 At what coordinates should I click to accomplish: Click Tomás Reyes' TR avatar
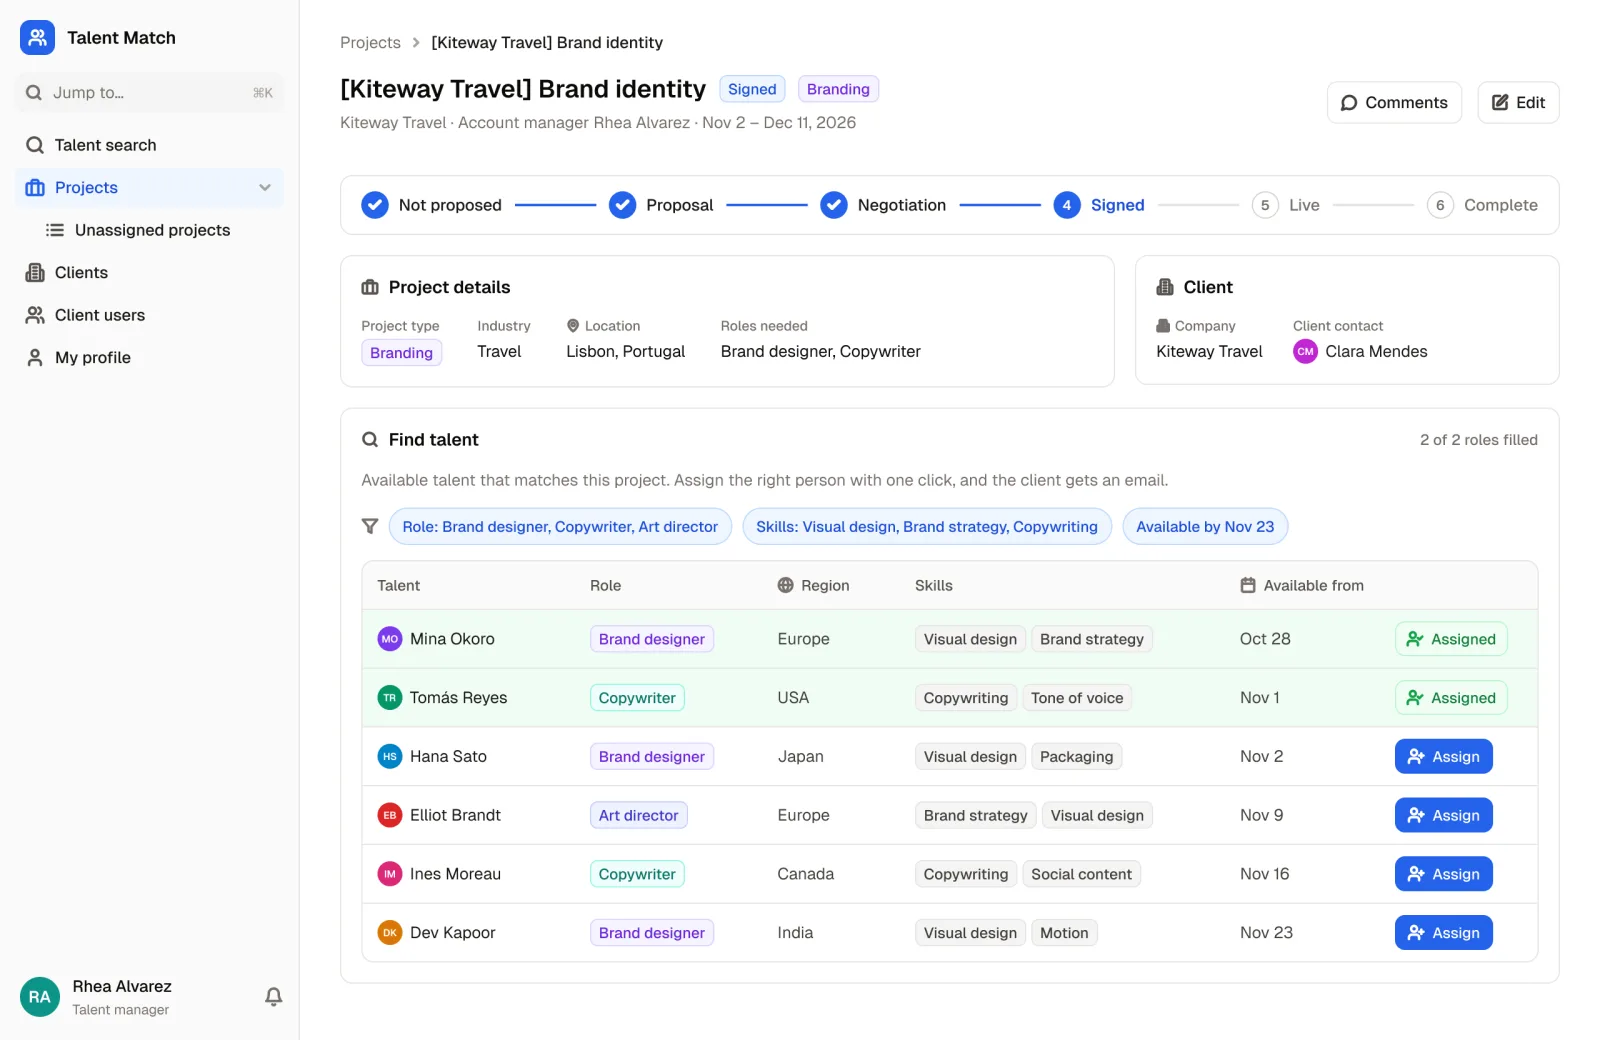pyautogui.click(x=390, y=698)
